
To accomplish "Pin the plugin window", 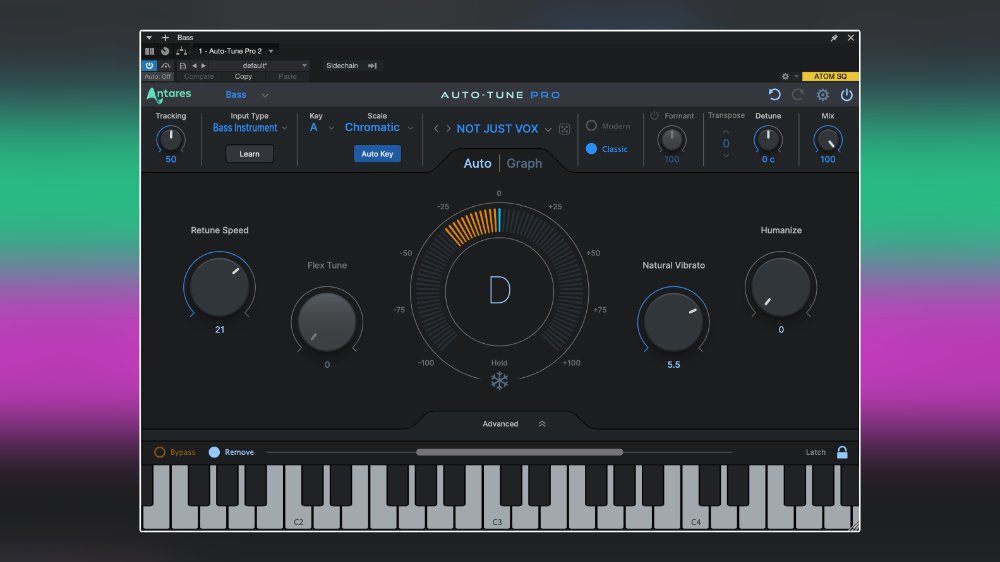I will [834, 38].
